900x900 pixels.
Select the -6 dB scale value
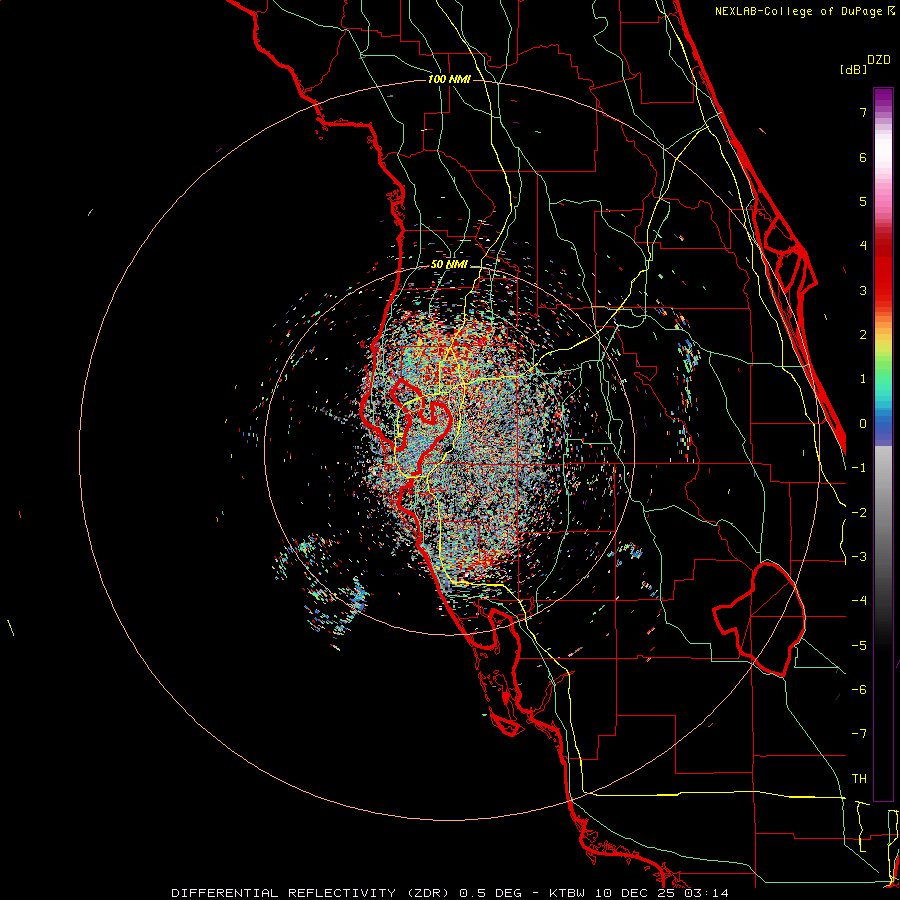[859, 690]
